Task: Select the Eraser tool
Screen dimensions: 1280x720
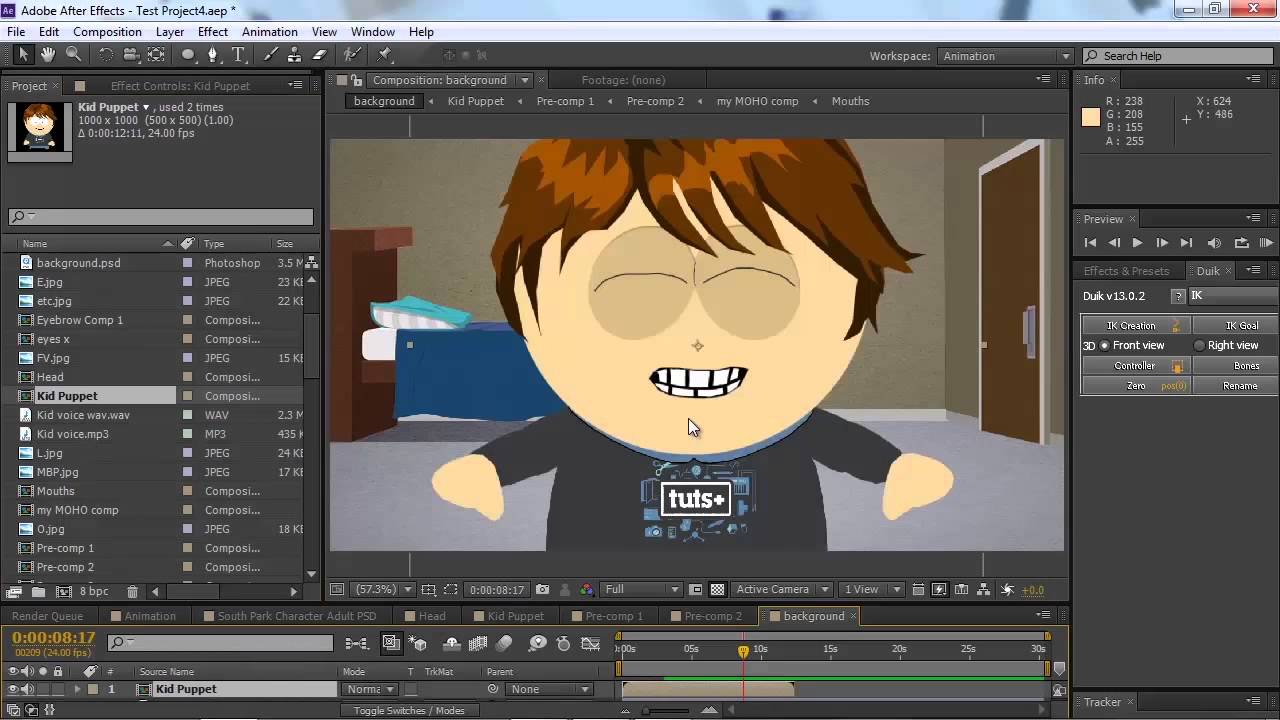Action: click(320, 55)
